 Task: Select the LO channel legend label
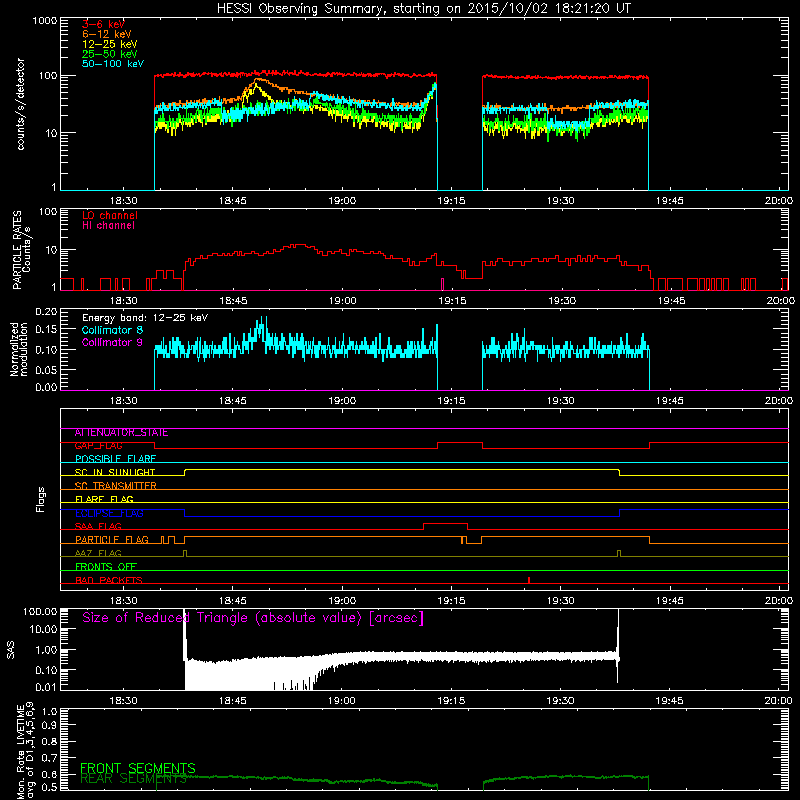tap(110, 215)
